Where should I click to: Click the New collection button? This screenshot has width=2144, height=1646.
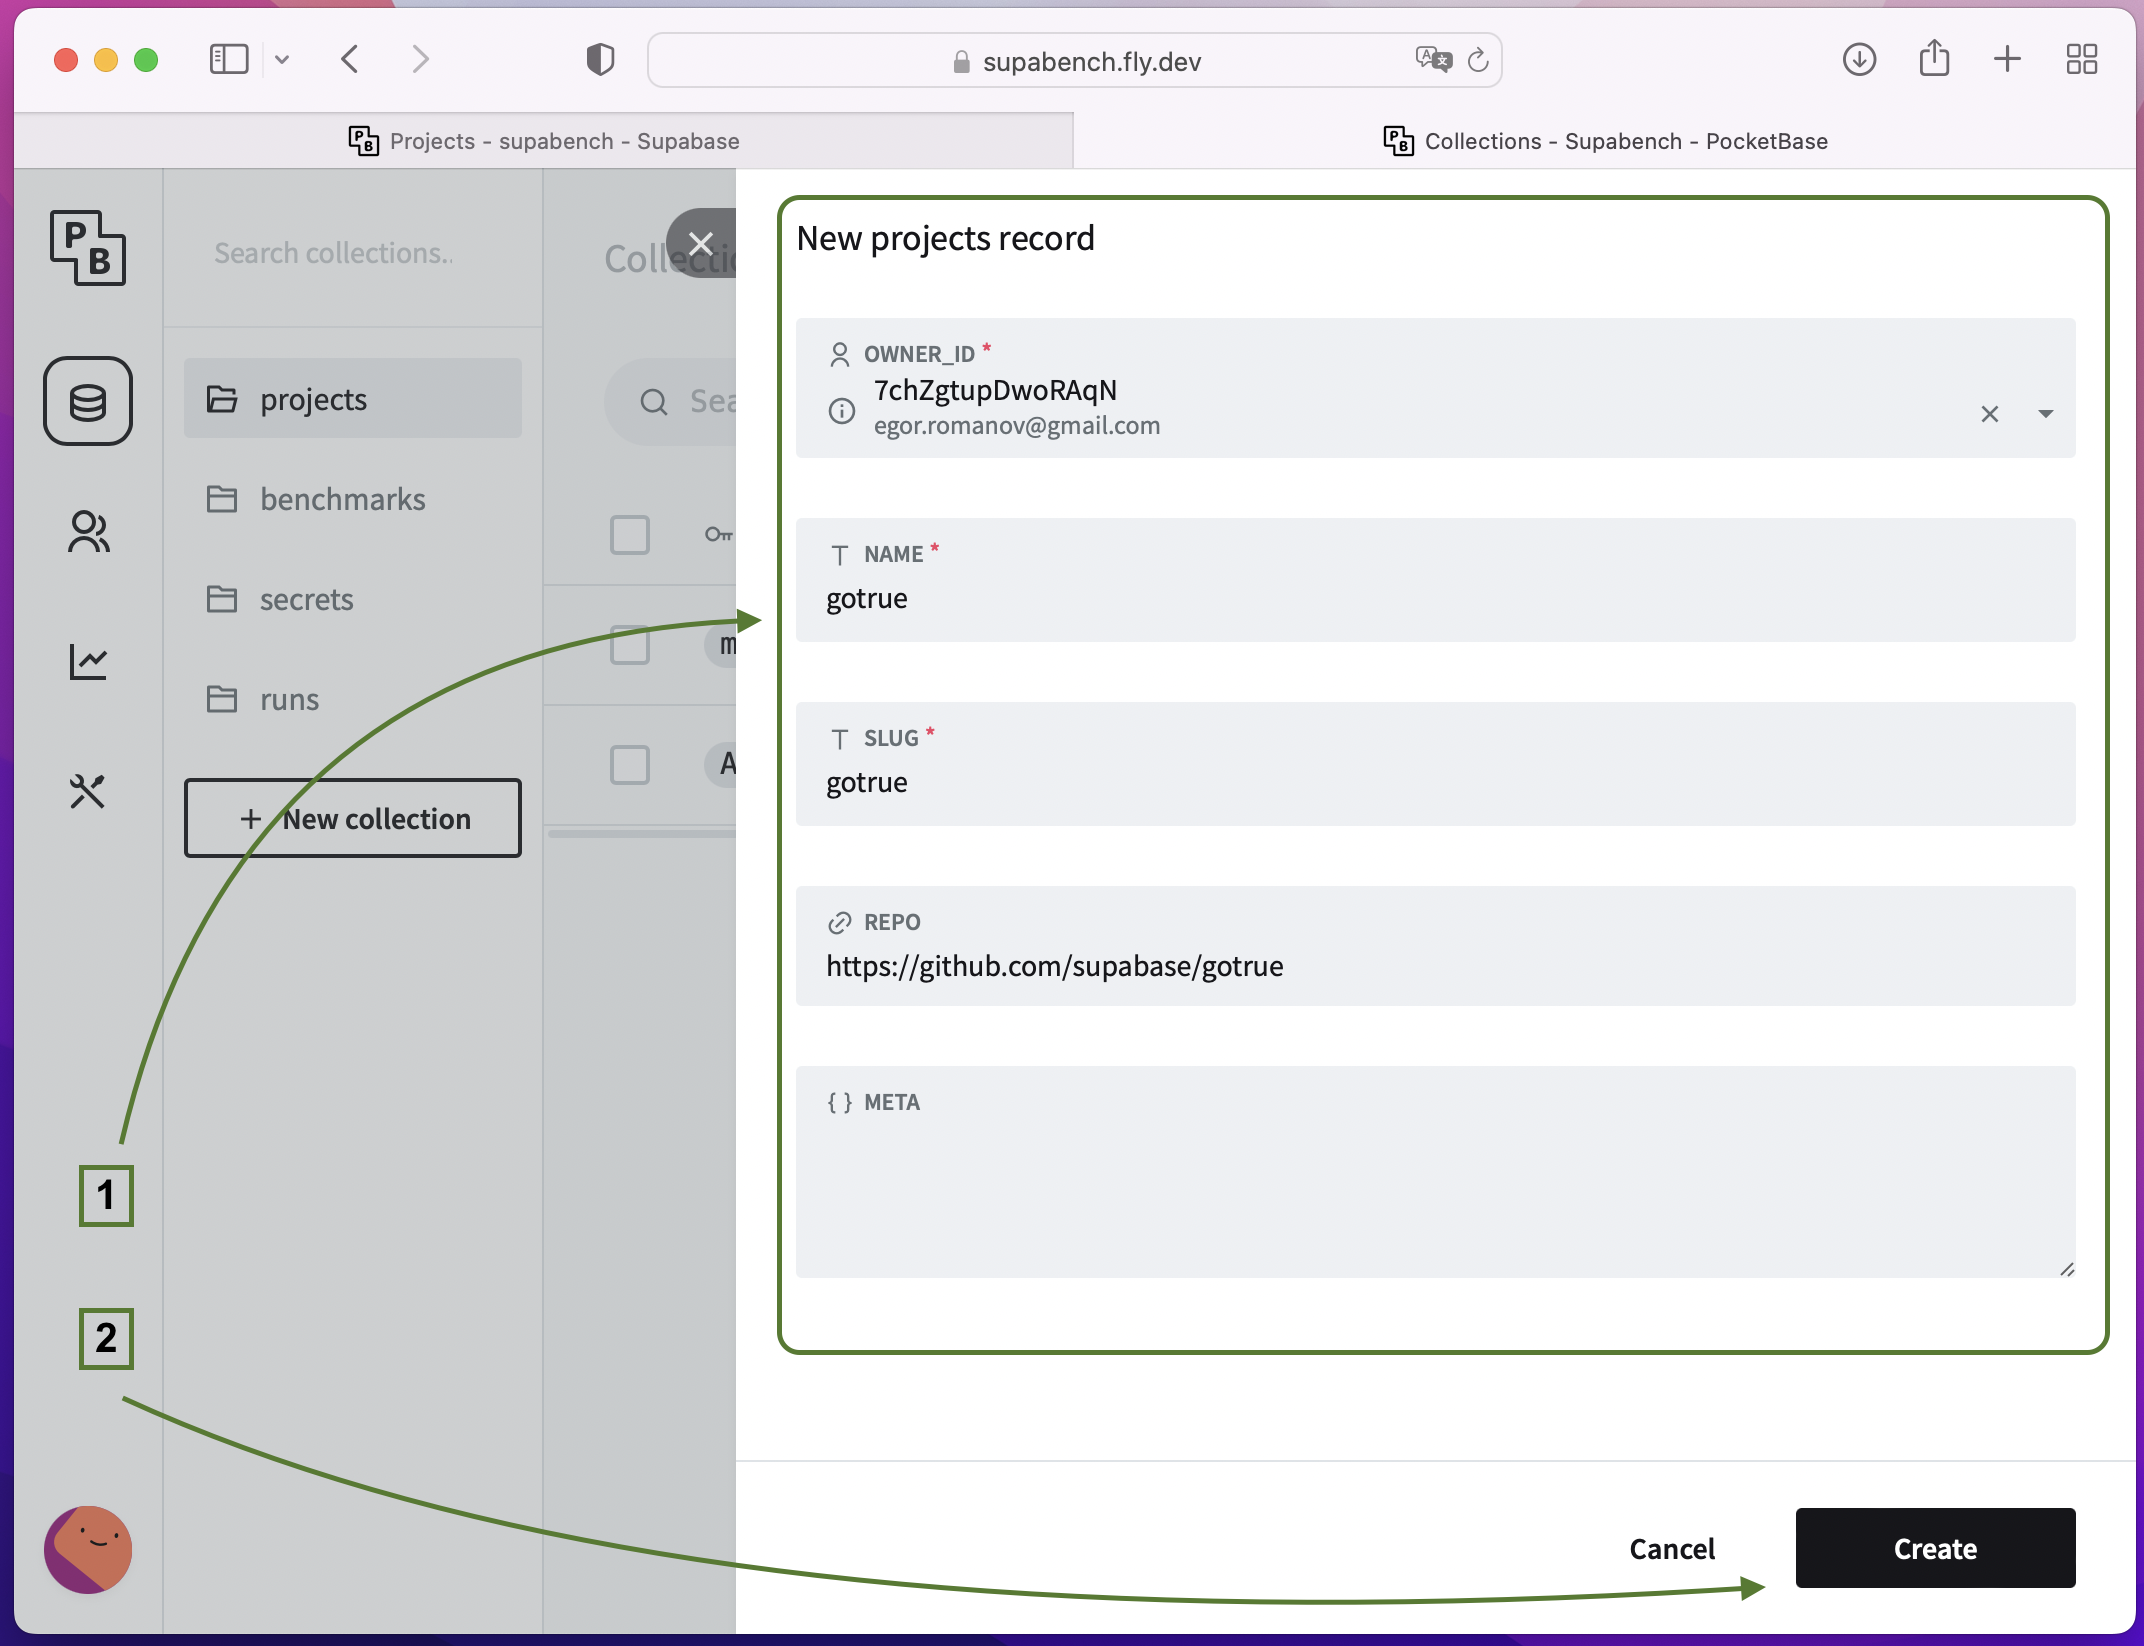(x=353, y=818)
